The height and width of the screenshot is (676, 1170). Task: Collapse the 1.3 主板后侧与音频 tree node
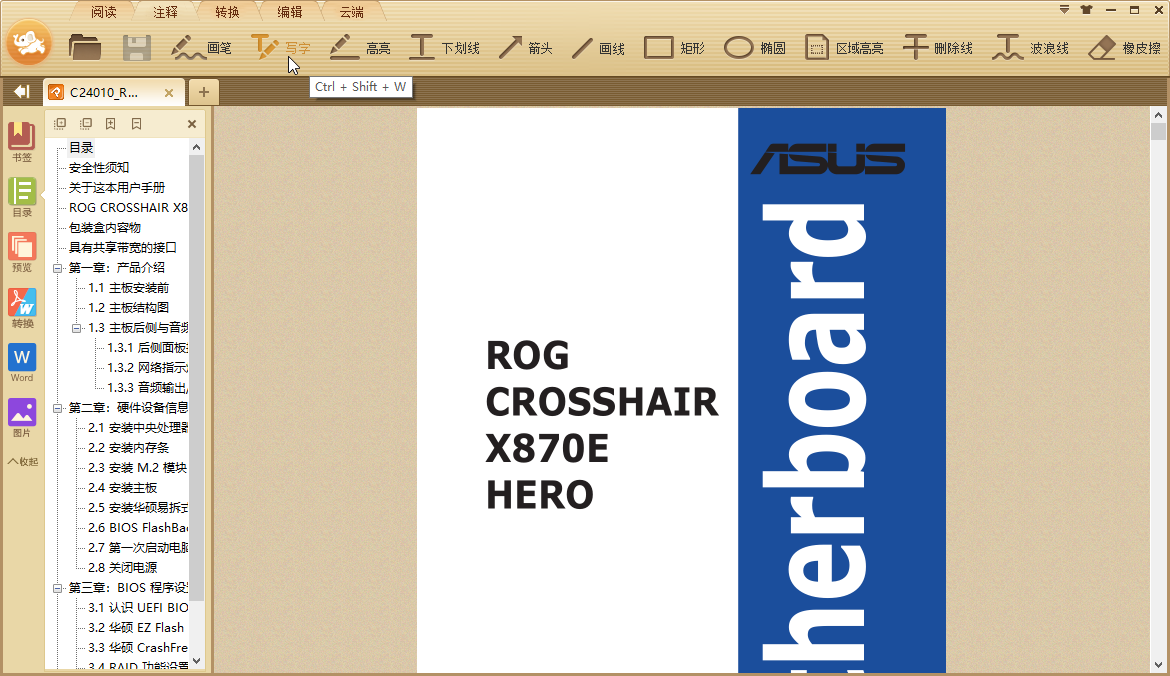[x=77, y=328]
